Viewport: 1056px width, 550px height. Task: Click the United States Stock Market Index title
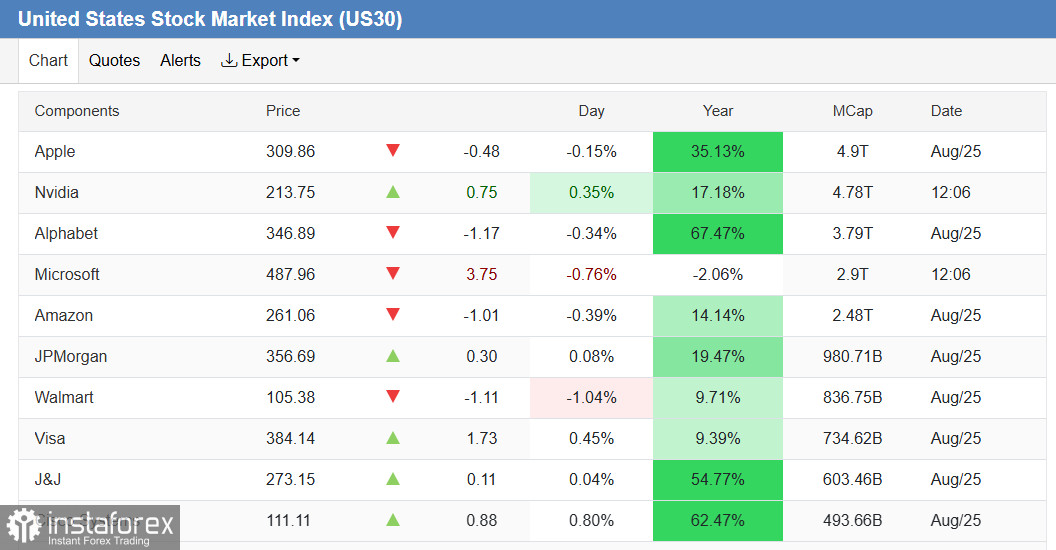point(210,19)
